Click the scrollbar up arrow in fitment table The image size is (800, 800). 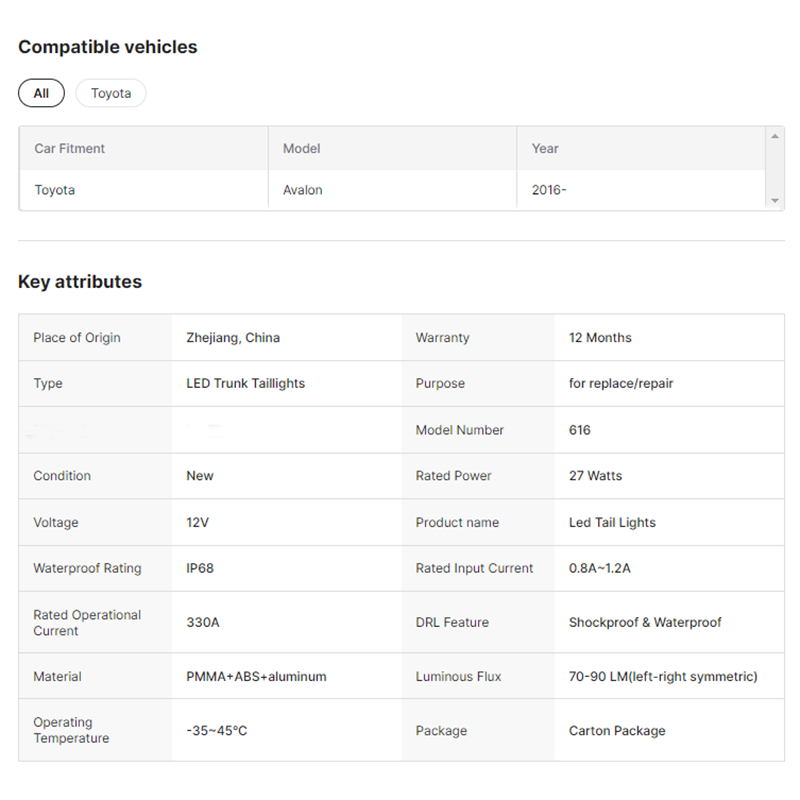(774, 136)
